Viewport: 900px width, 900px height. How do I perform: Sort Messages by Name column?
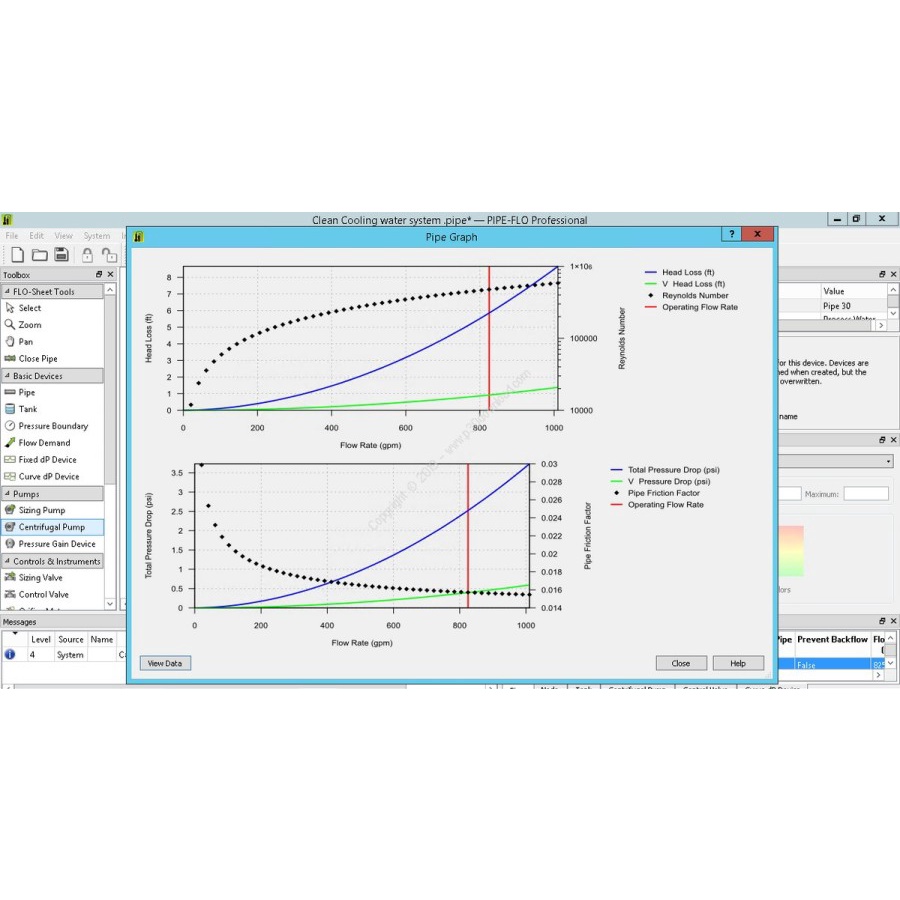[102, 639]
